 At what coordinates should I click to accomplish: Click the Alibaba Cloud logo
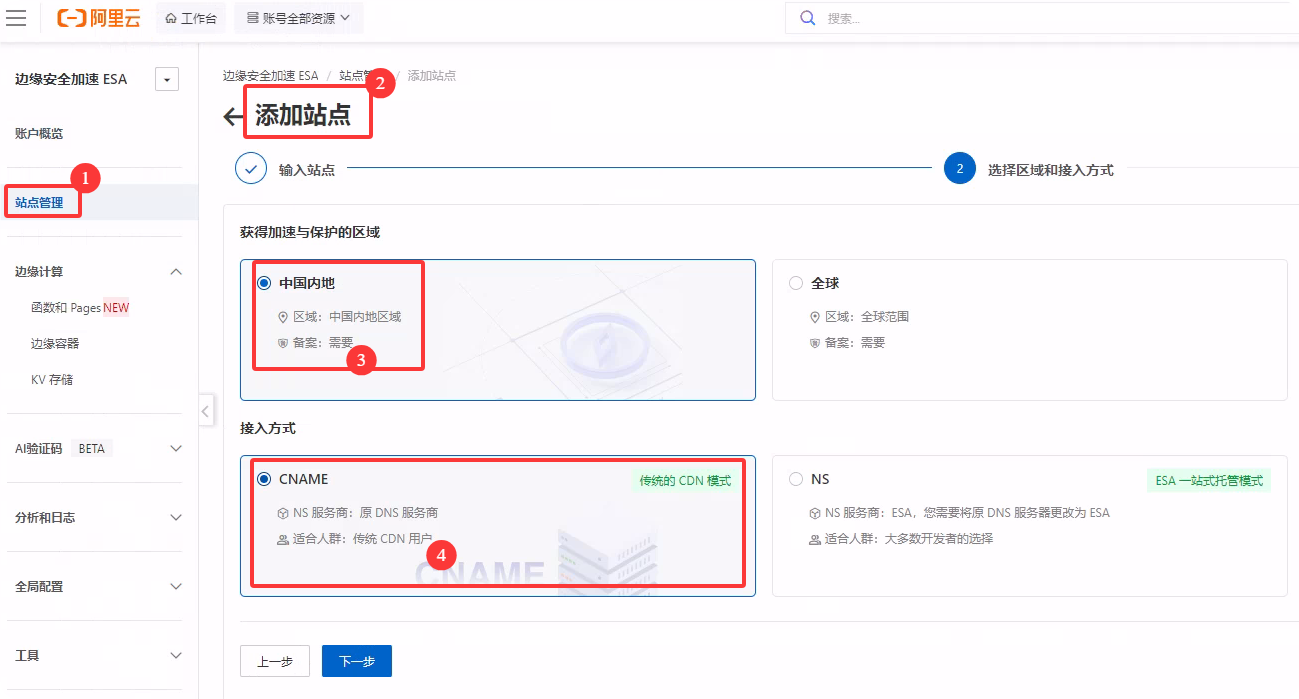[100, 18]
